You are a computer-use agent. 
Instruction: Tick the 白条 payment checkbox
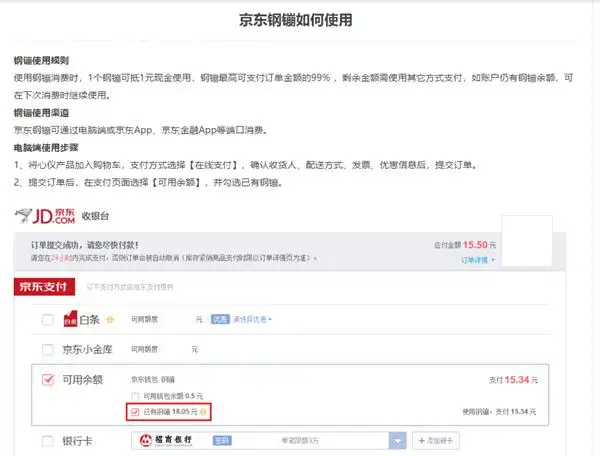coord(47,319)
